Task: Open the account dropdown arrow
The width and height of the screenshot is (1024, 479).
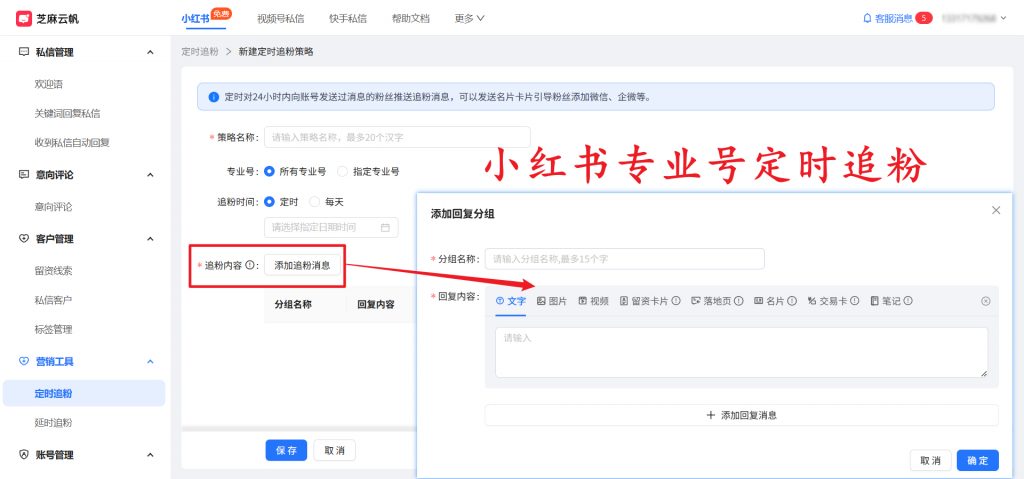Action: (x=1004, y=18)
